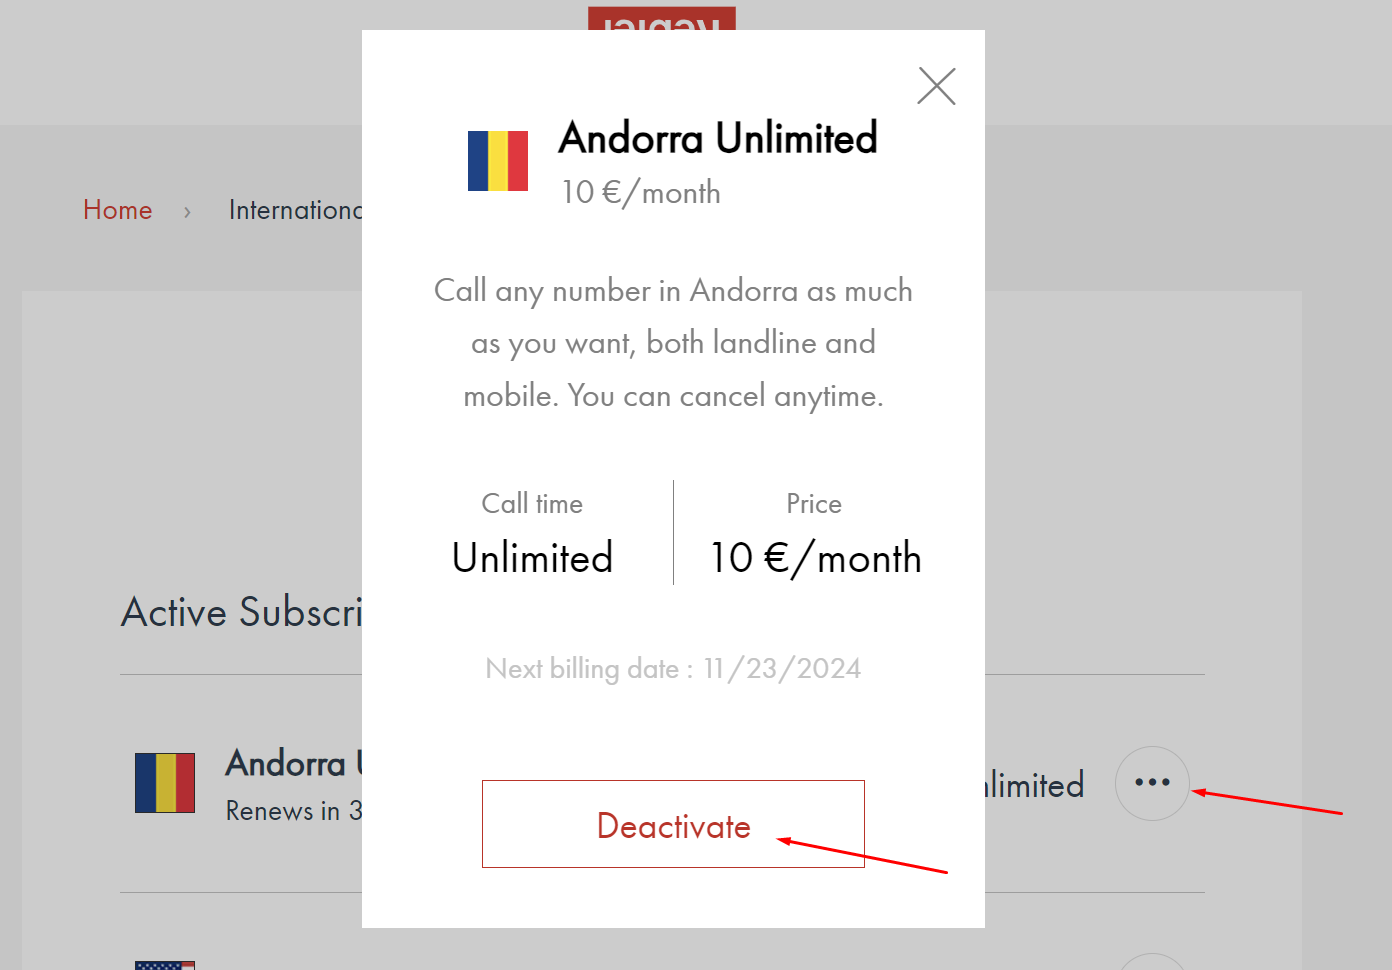Click the Next billing date text
The width and height of the screenshot is (1392, 970).
pyautogui.click(x=673, y=668)
